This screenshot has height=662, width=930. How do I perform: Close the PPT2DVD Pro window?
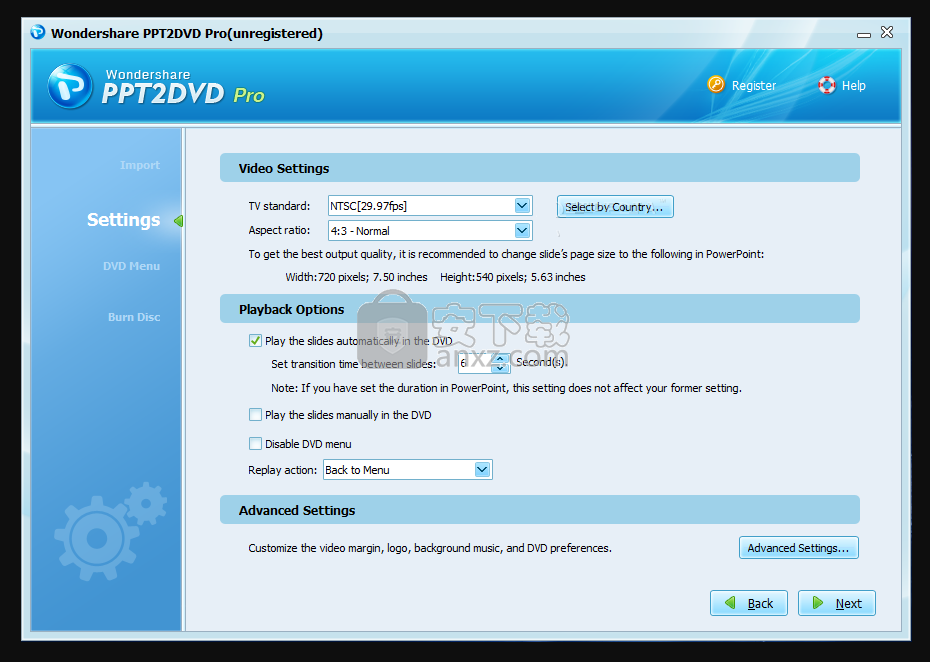pos(887,32)
